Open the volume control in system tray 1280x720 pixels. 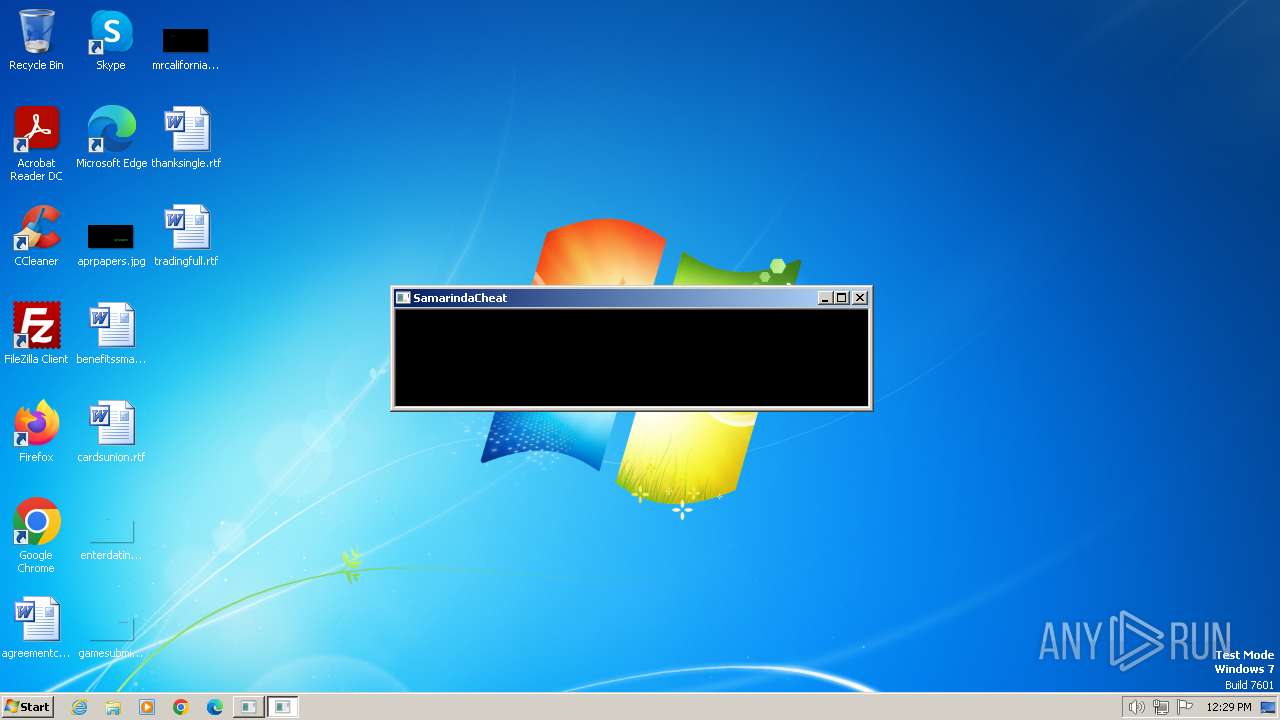coord(1136,707)
